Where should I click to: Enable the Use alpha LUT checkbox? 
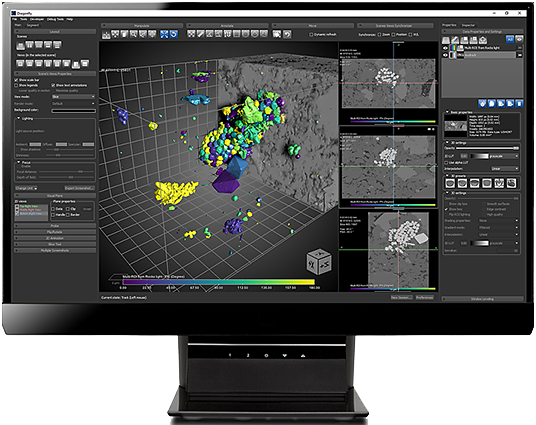coord(446,162)
